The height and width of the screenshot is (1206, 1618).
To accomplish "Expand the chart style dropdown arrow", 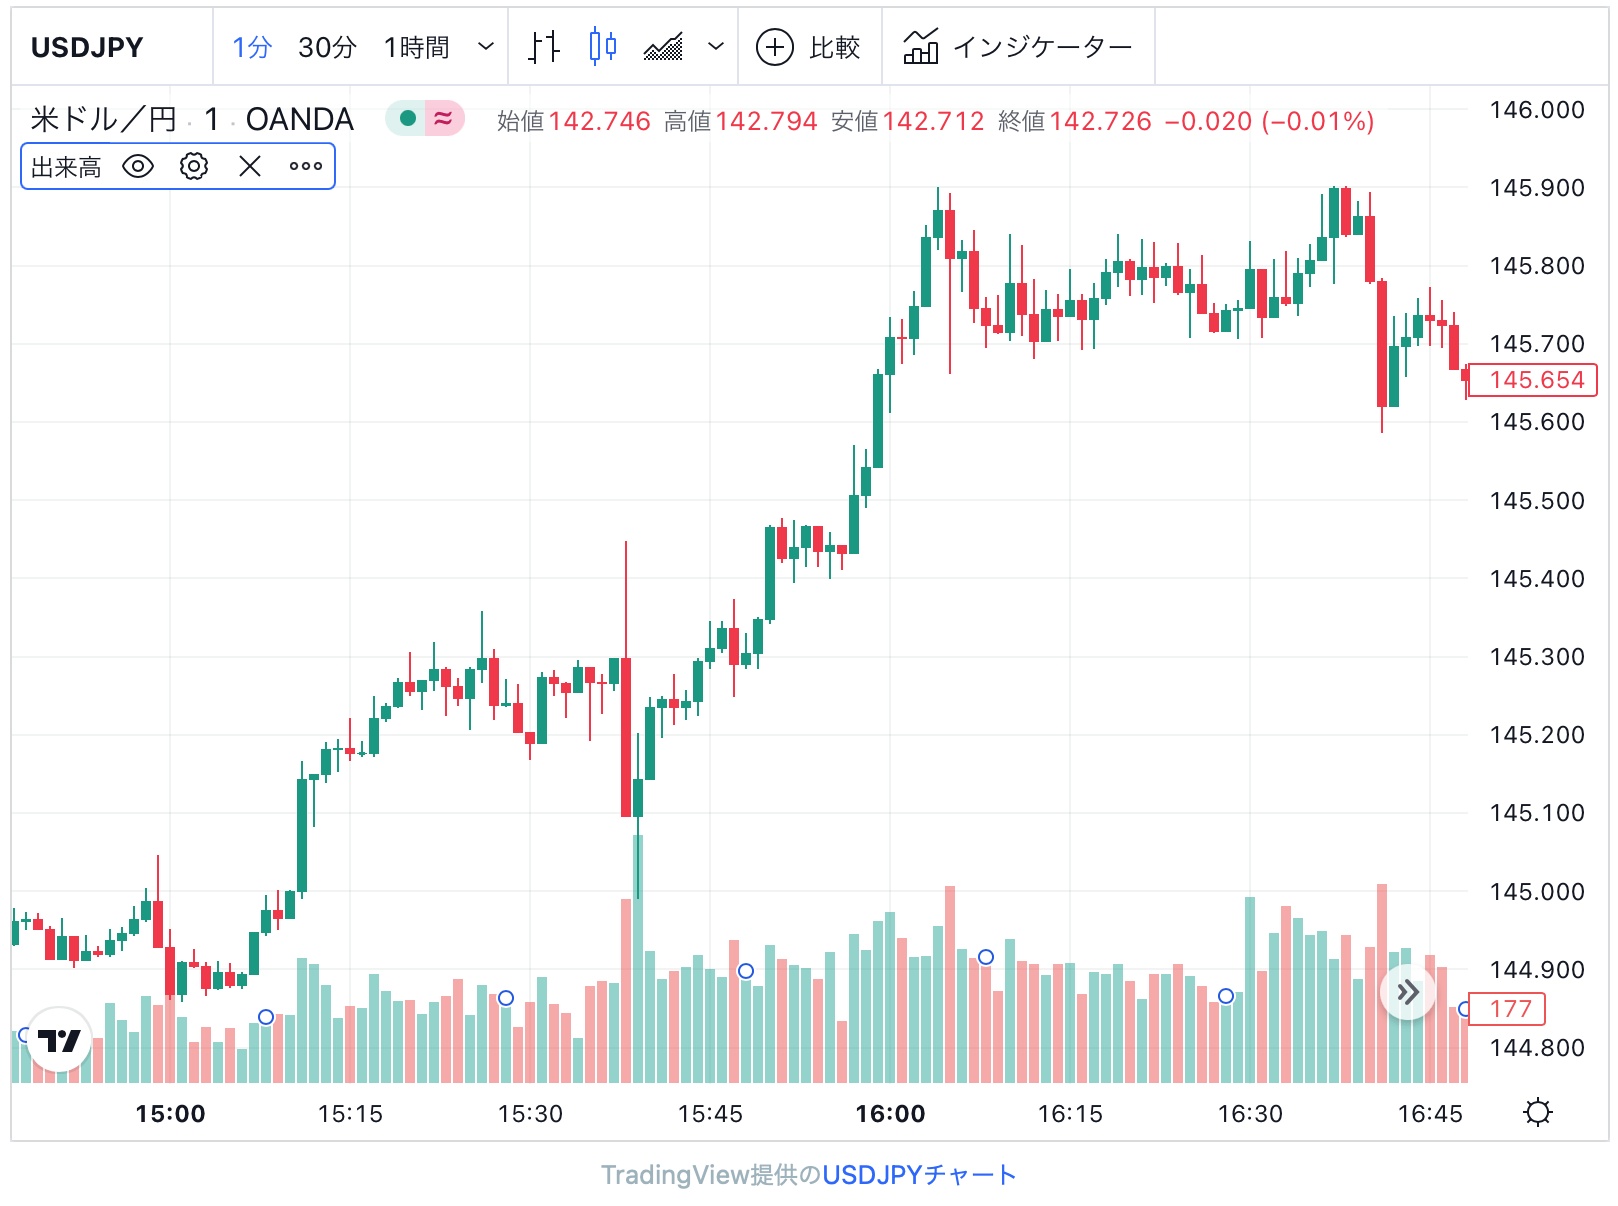I will pos(716,47).
